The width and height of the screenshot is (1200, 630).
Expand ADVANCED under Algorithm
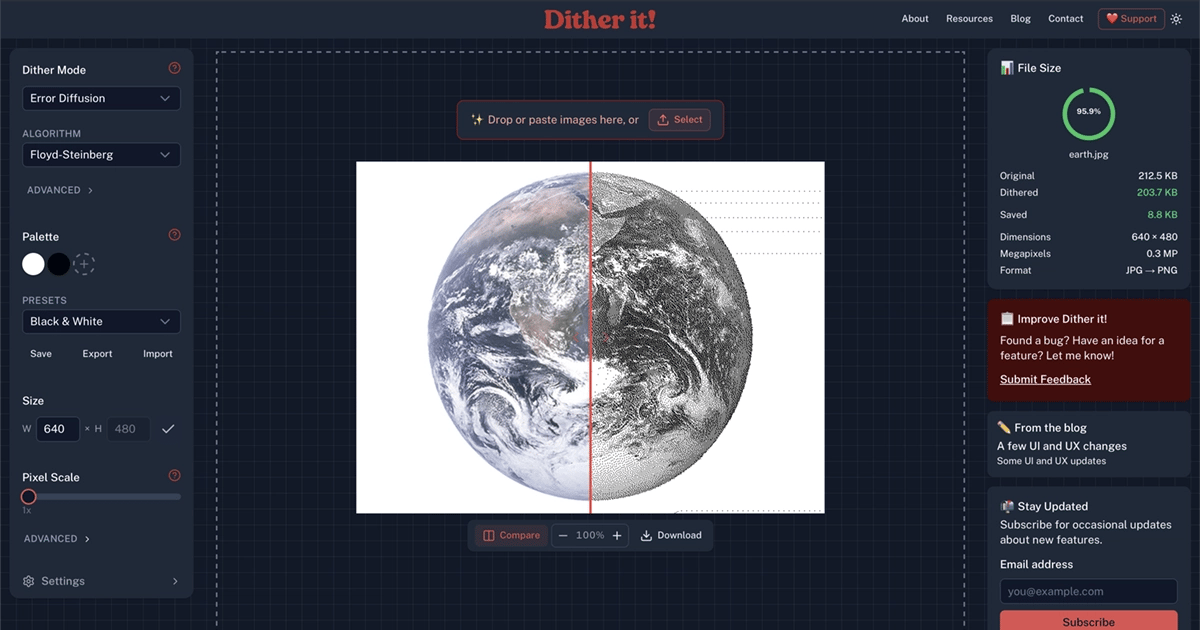(60, 190)
